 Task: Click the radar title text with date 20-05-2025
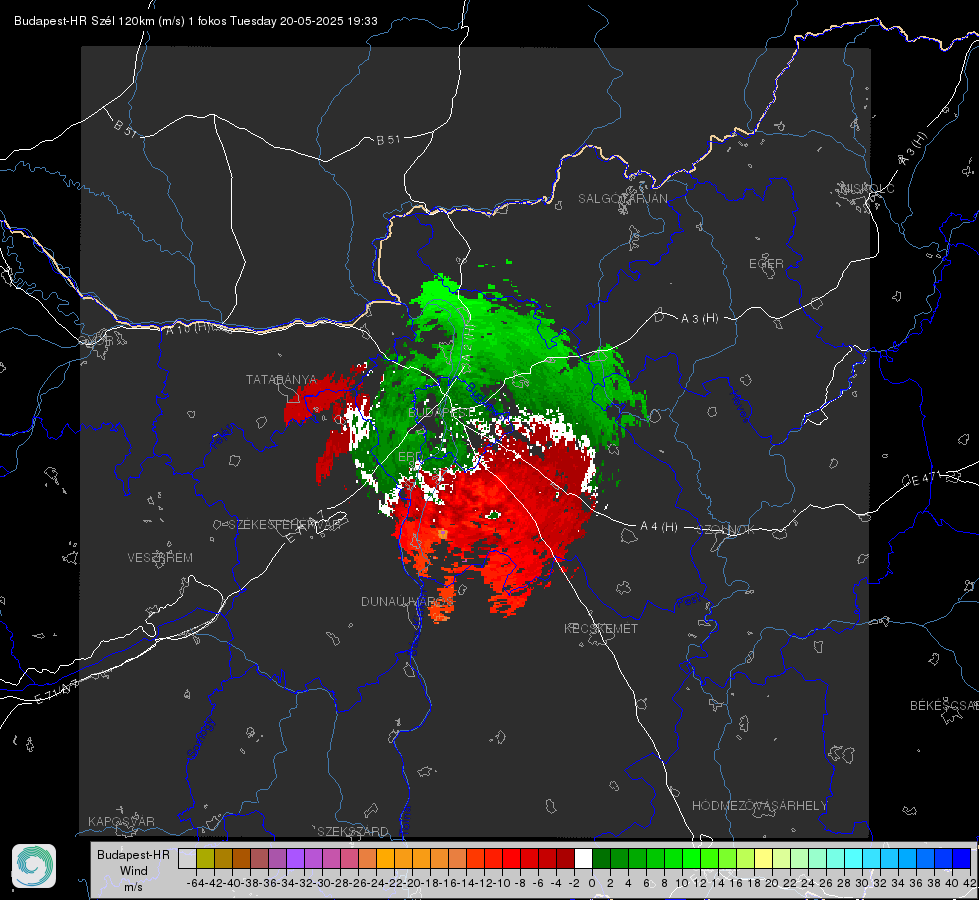195,21
